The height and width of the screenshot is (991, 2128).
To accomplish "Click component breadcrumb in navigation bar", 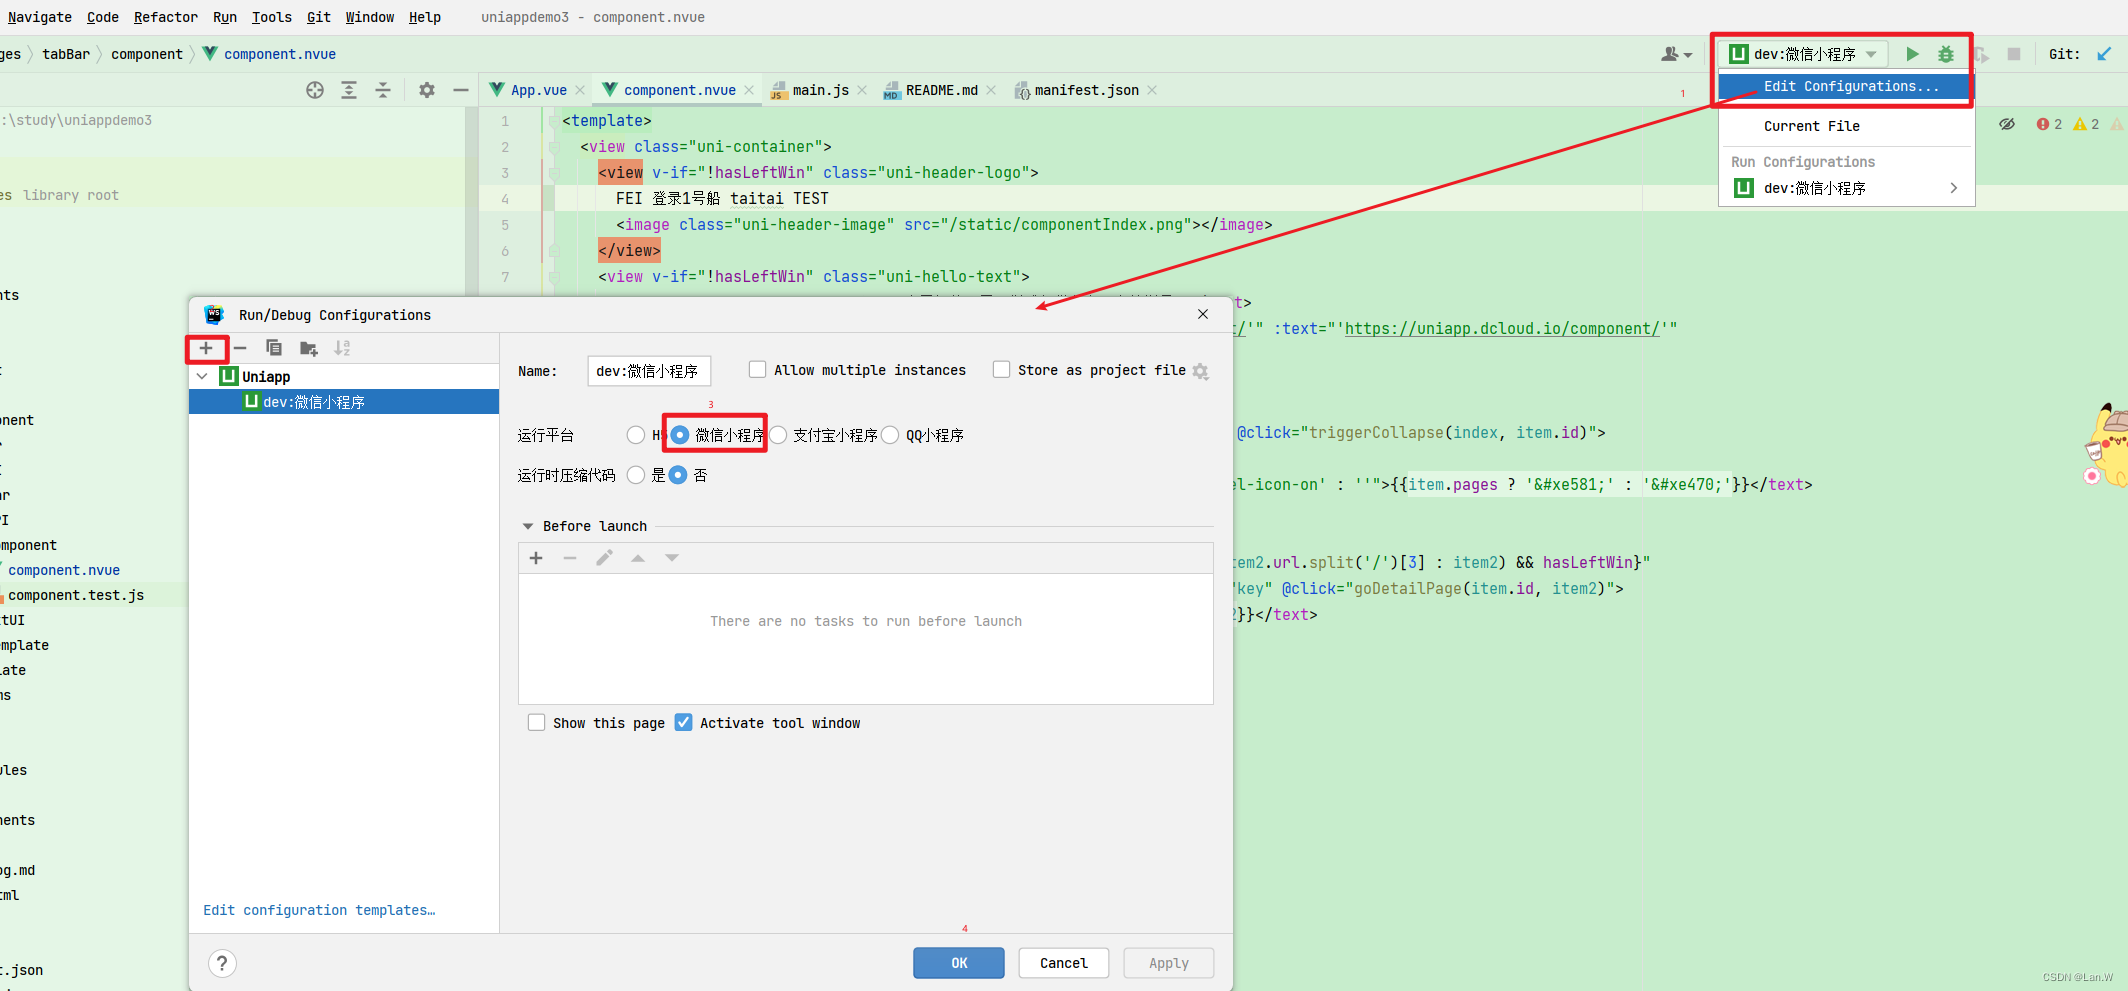I will tap(147, 54).
